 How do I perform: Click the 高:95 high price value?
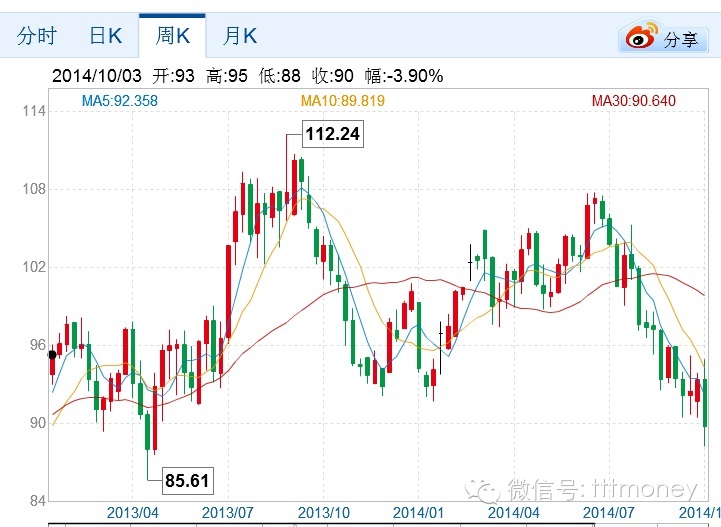coord(227,76)
